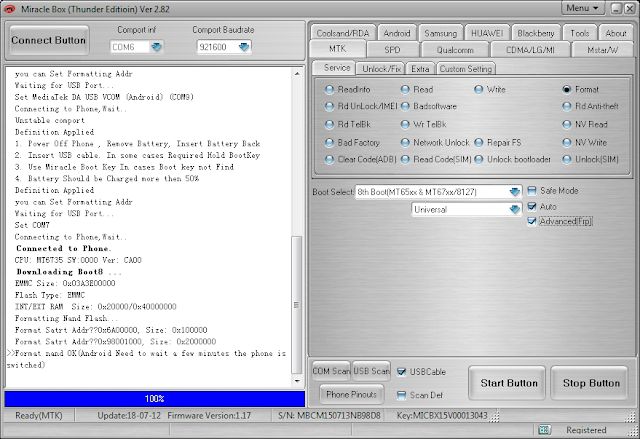Viewport: 640px width, 439px height.
Task: Expand the Boot Select dropdown list
Action: 515,192
